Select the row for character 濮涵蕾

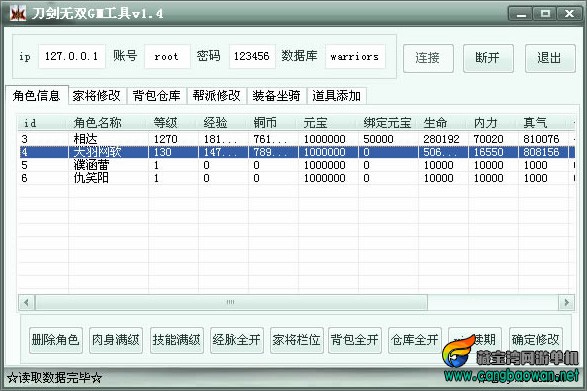[x=296, y=165]
